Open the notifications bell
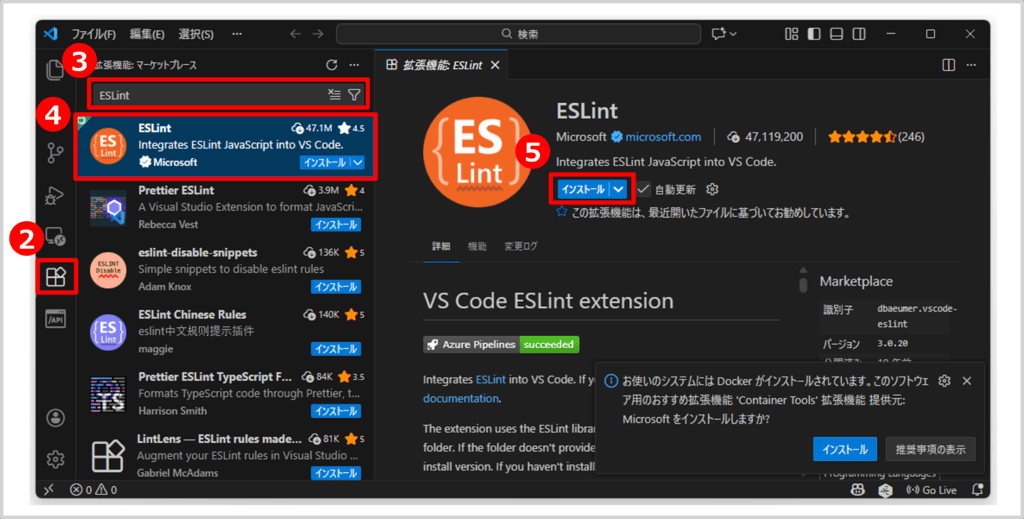Image resolution: width=1024 pixels, height=519 pixels. [978, 490]
